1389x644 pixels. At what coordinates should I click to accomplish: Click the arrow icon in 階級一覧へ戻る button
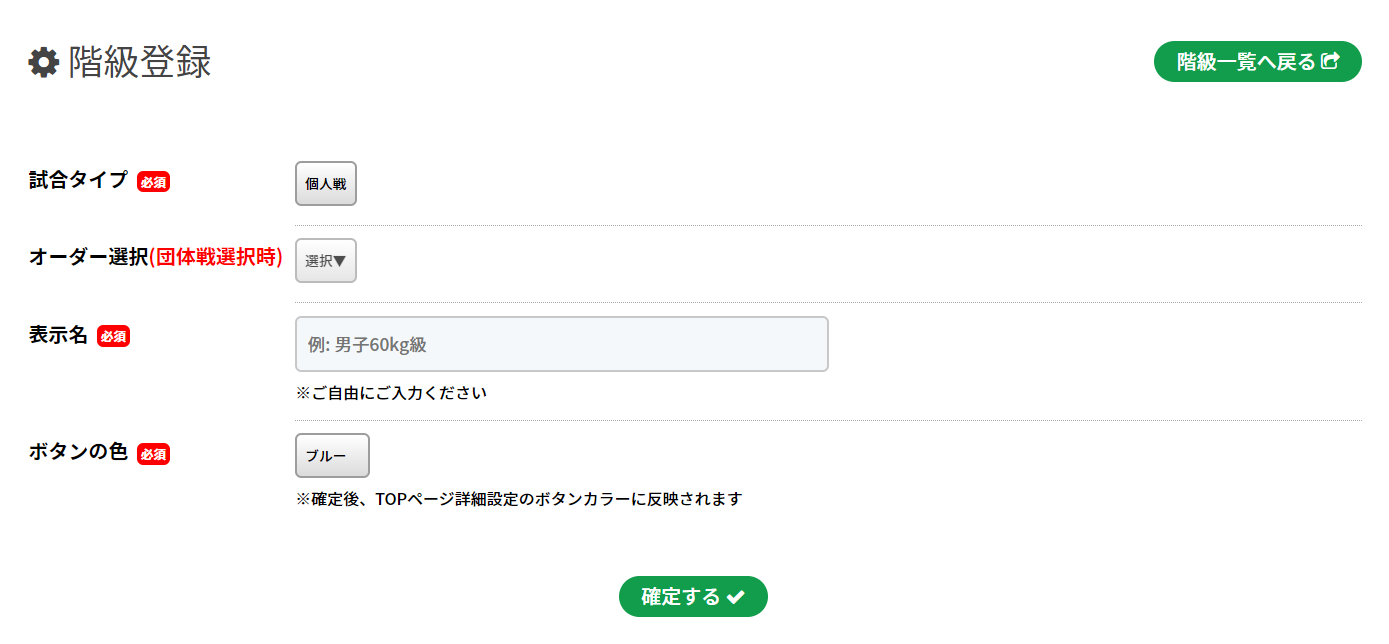1330,61
